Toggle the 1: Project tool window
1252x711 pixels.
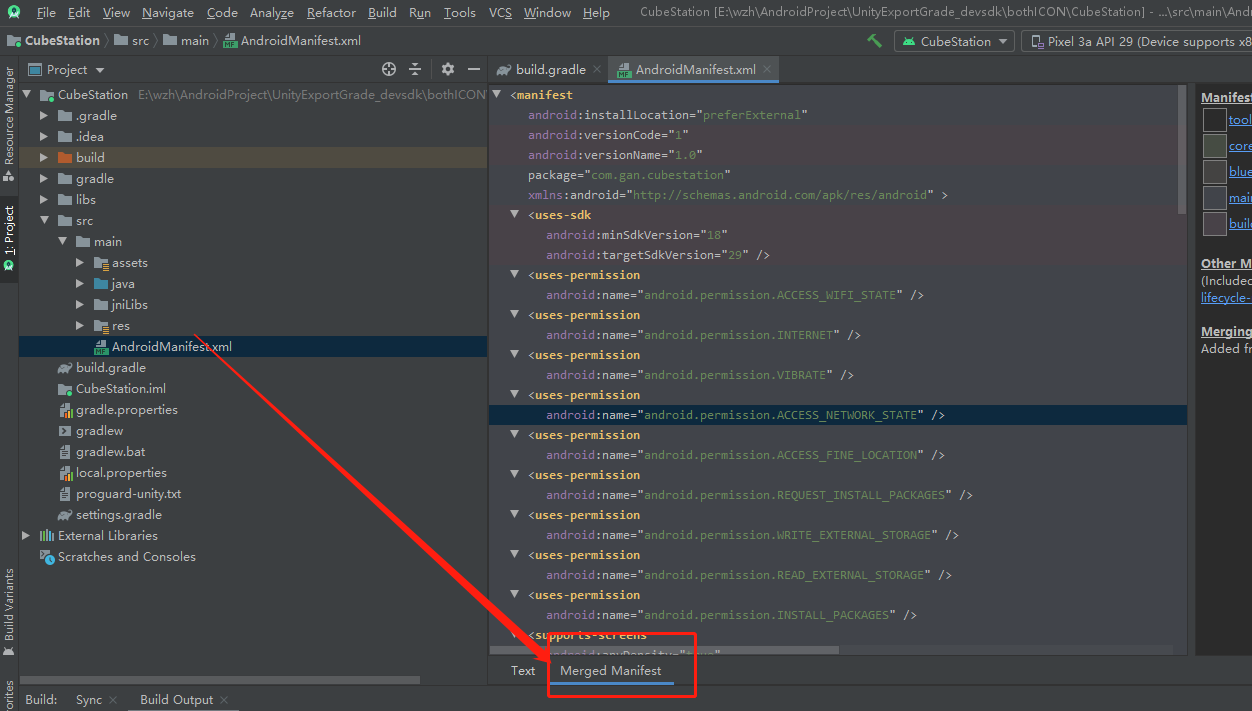pos(9,235)
